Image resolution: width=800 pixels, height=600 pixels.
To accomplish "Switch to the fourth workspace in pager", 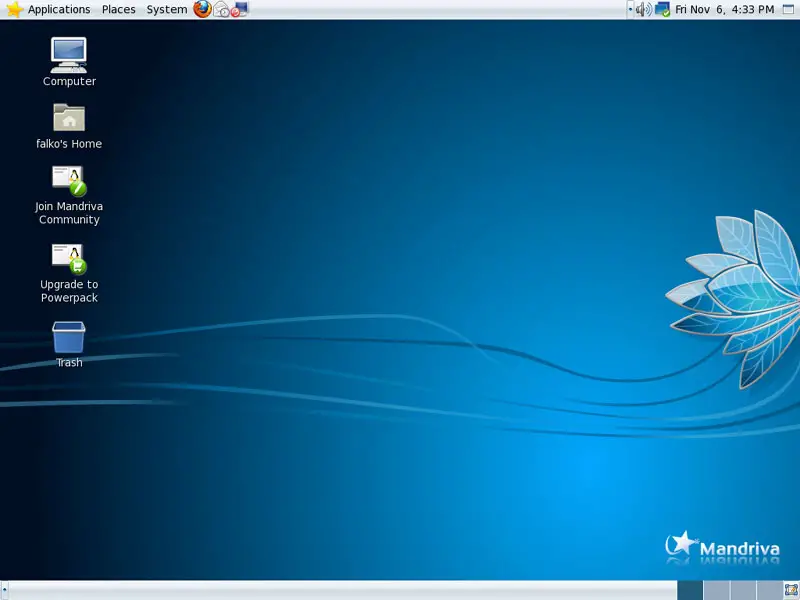I will tap(769, 590).
